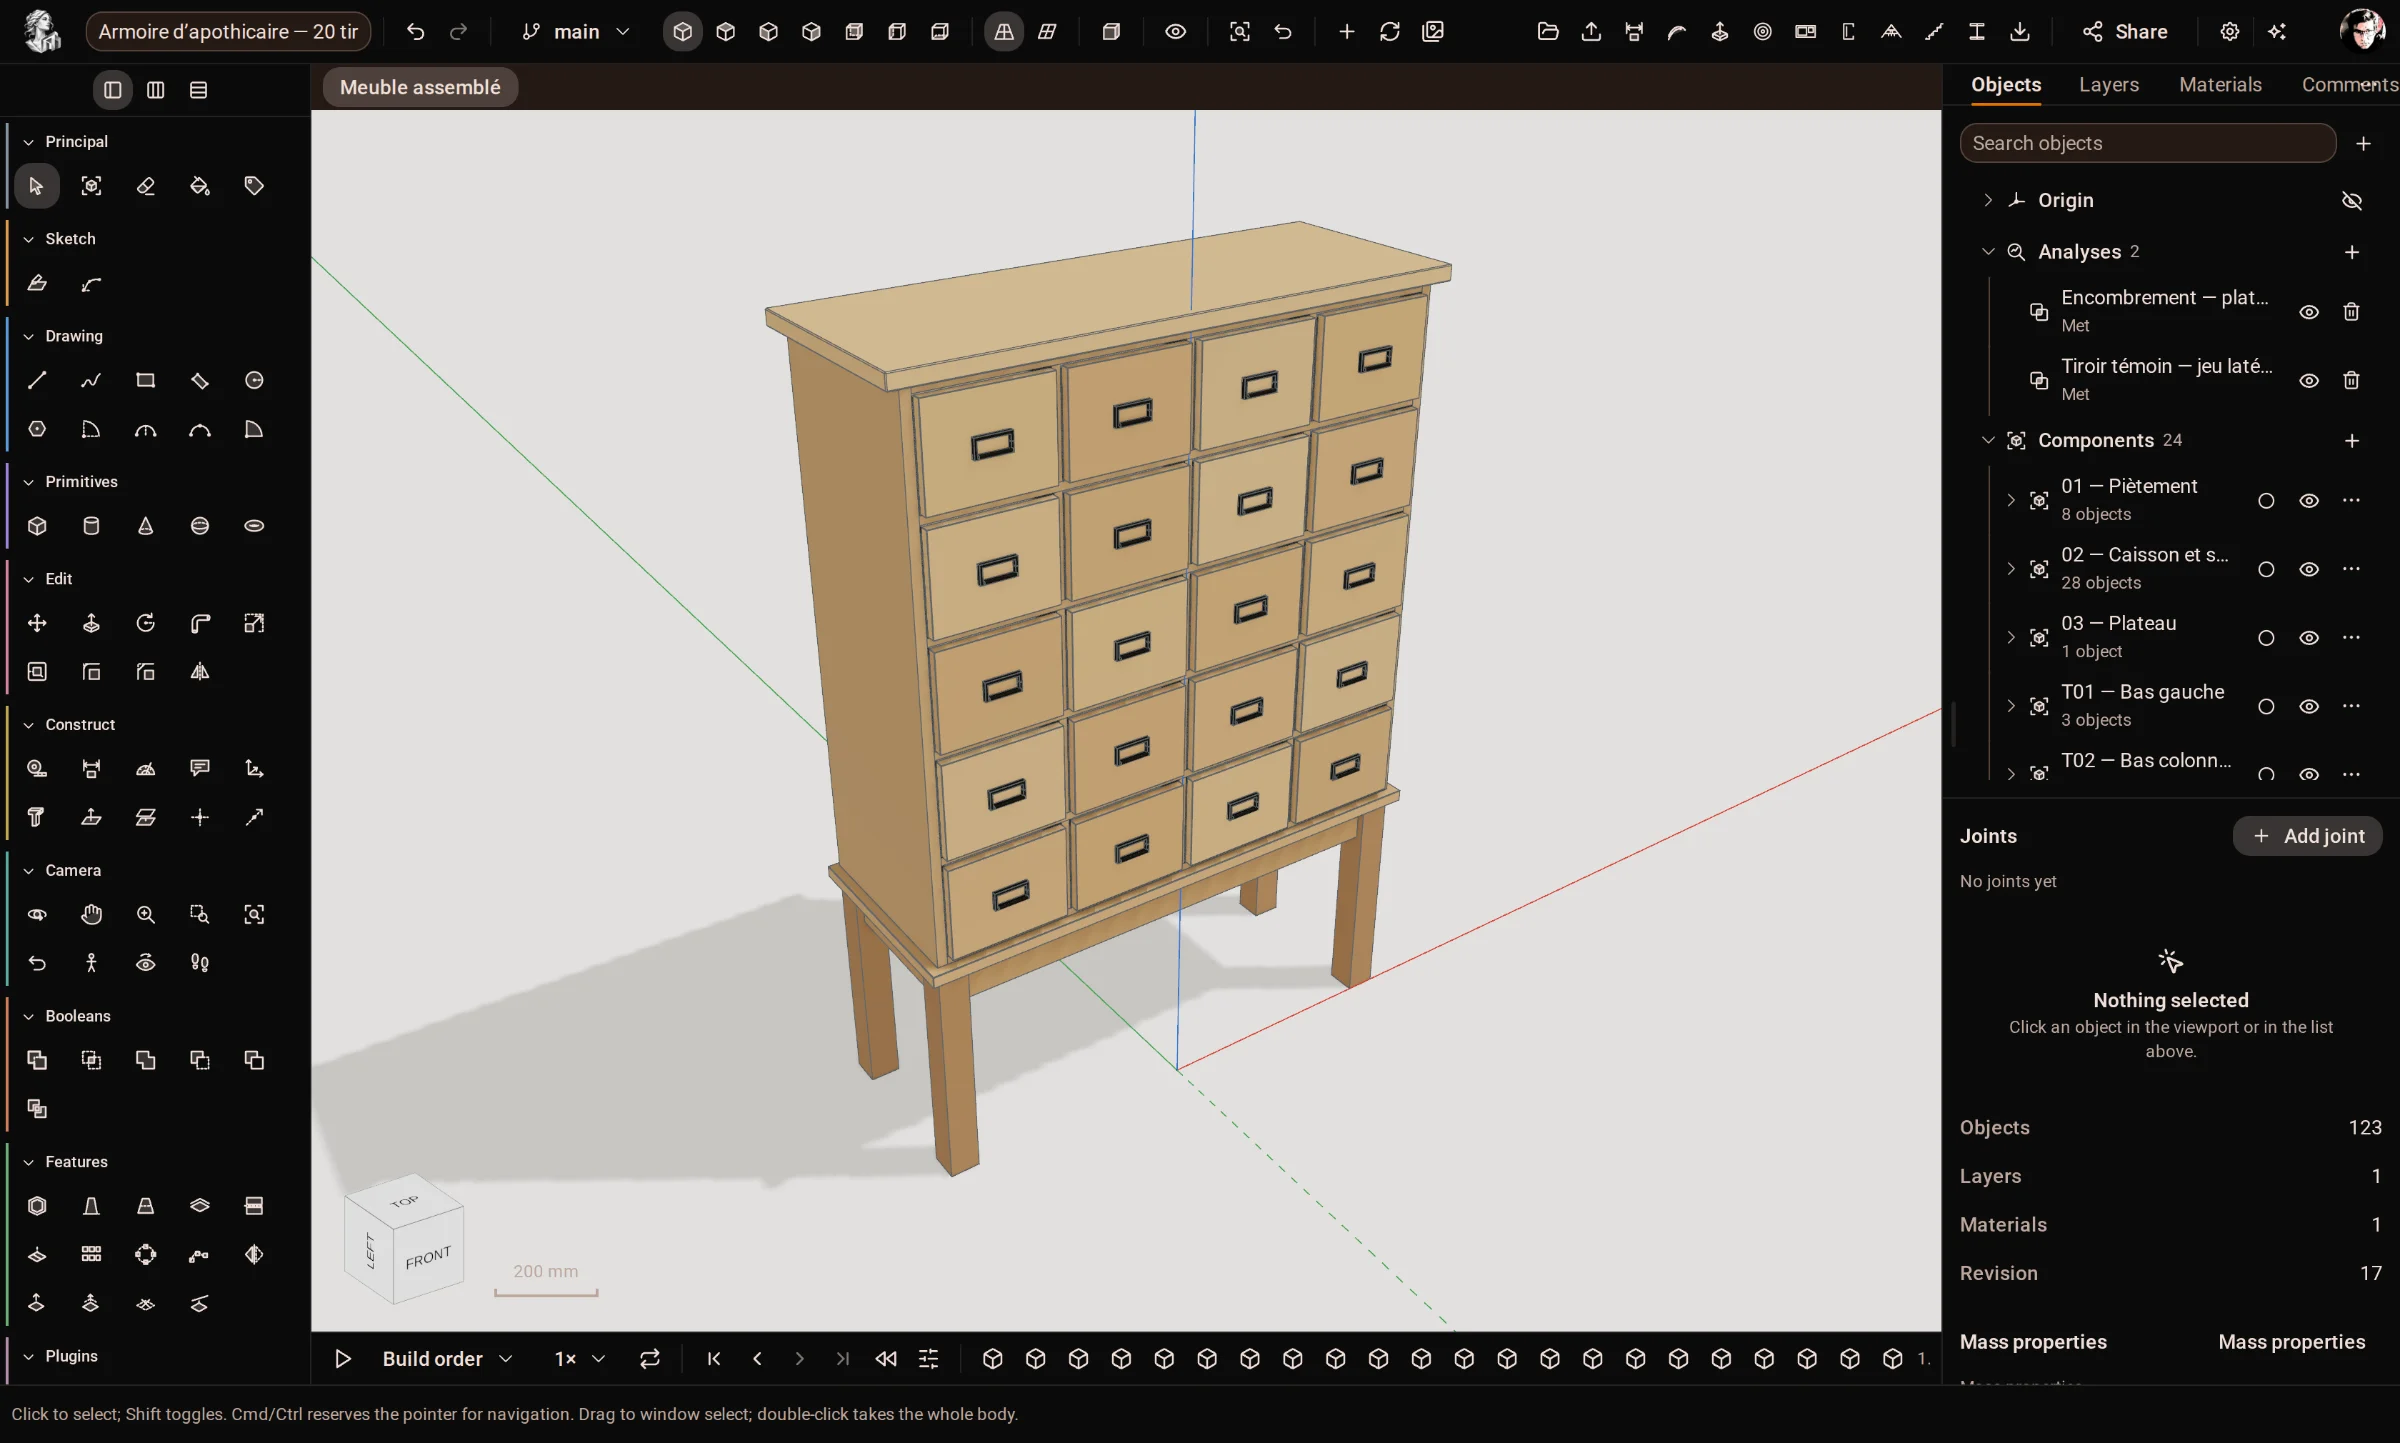Play the build order animation

(343, 1359)
